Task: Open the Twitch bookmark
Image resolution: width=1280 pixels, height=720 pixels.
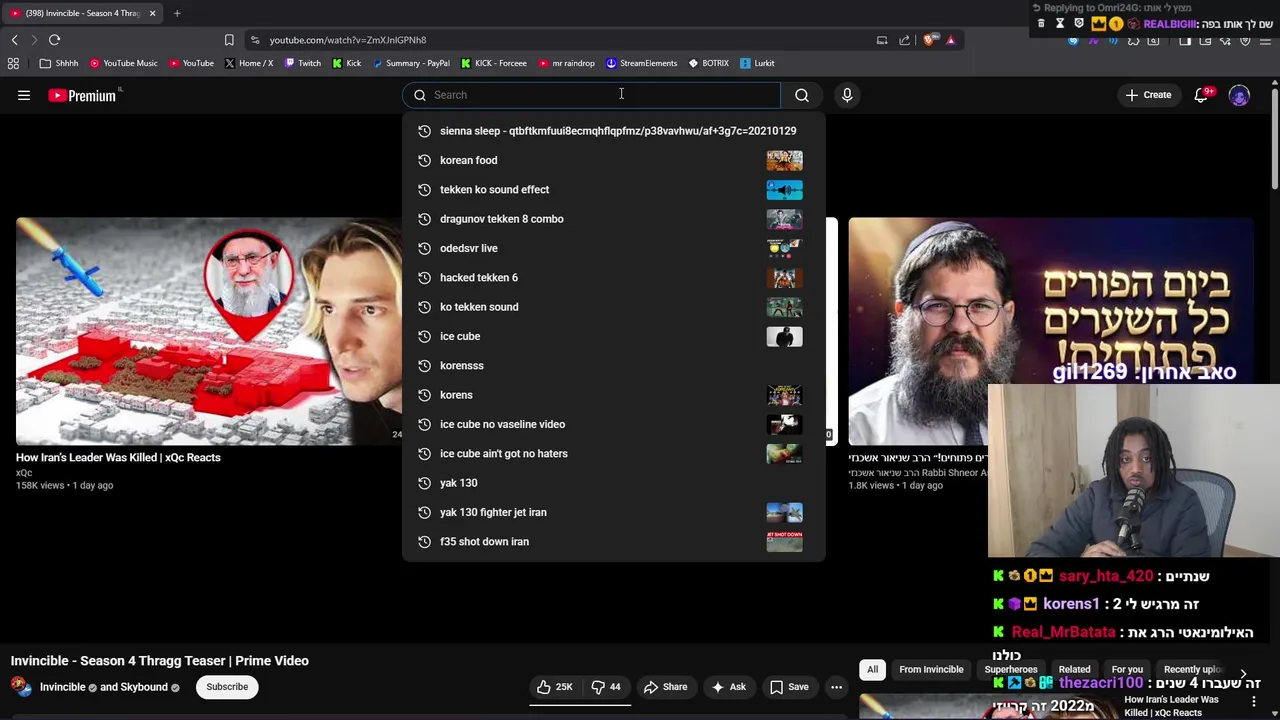Action: point(303,63)
